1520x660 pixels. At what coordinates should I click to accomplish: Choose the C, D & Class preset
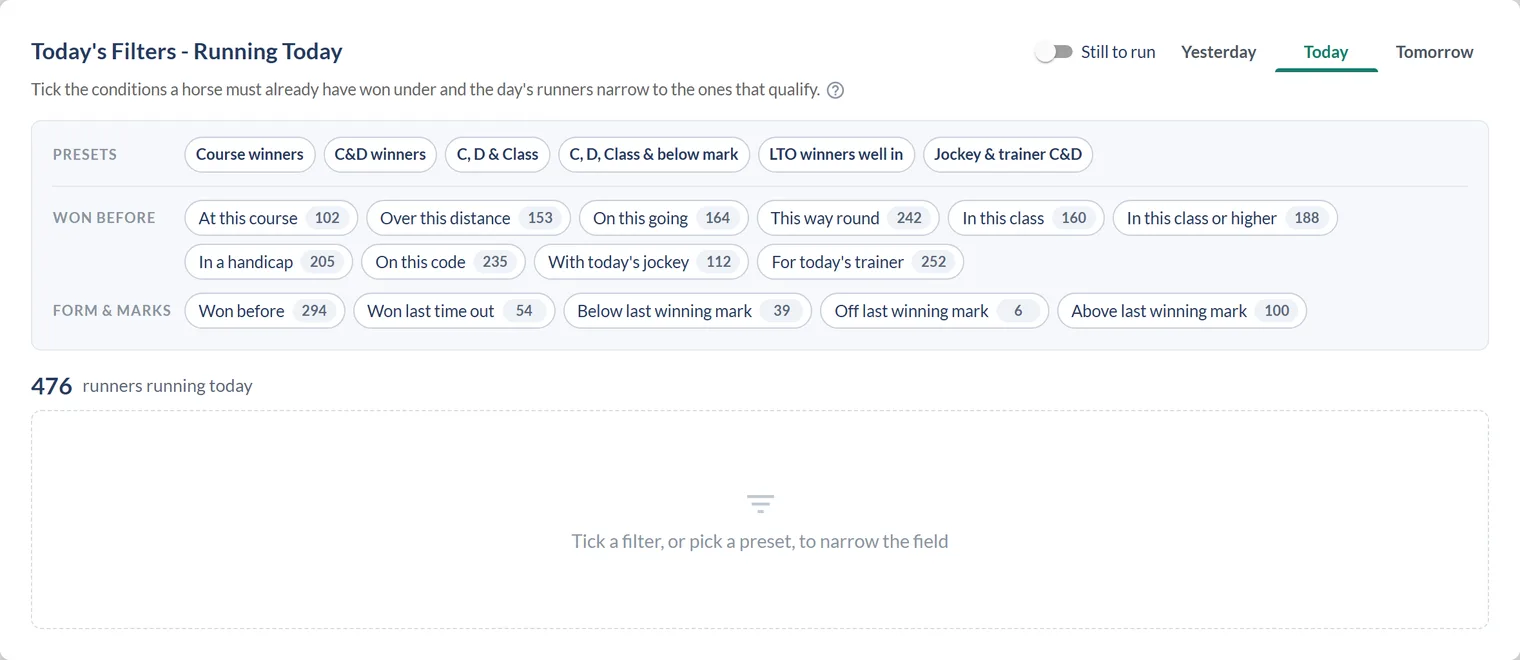point(497,154)
